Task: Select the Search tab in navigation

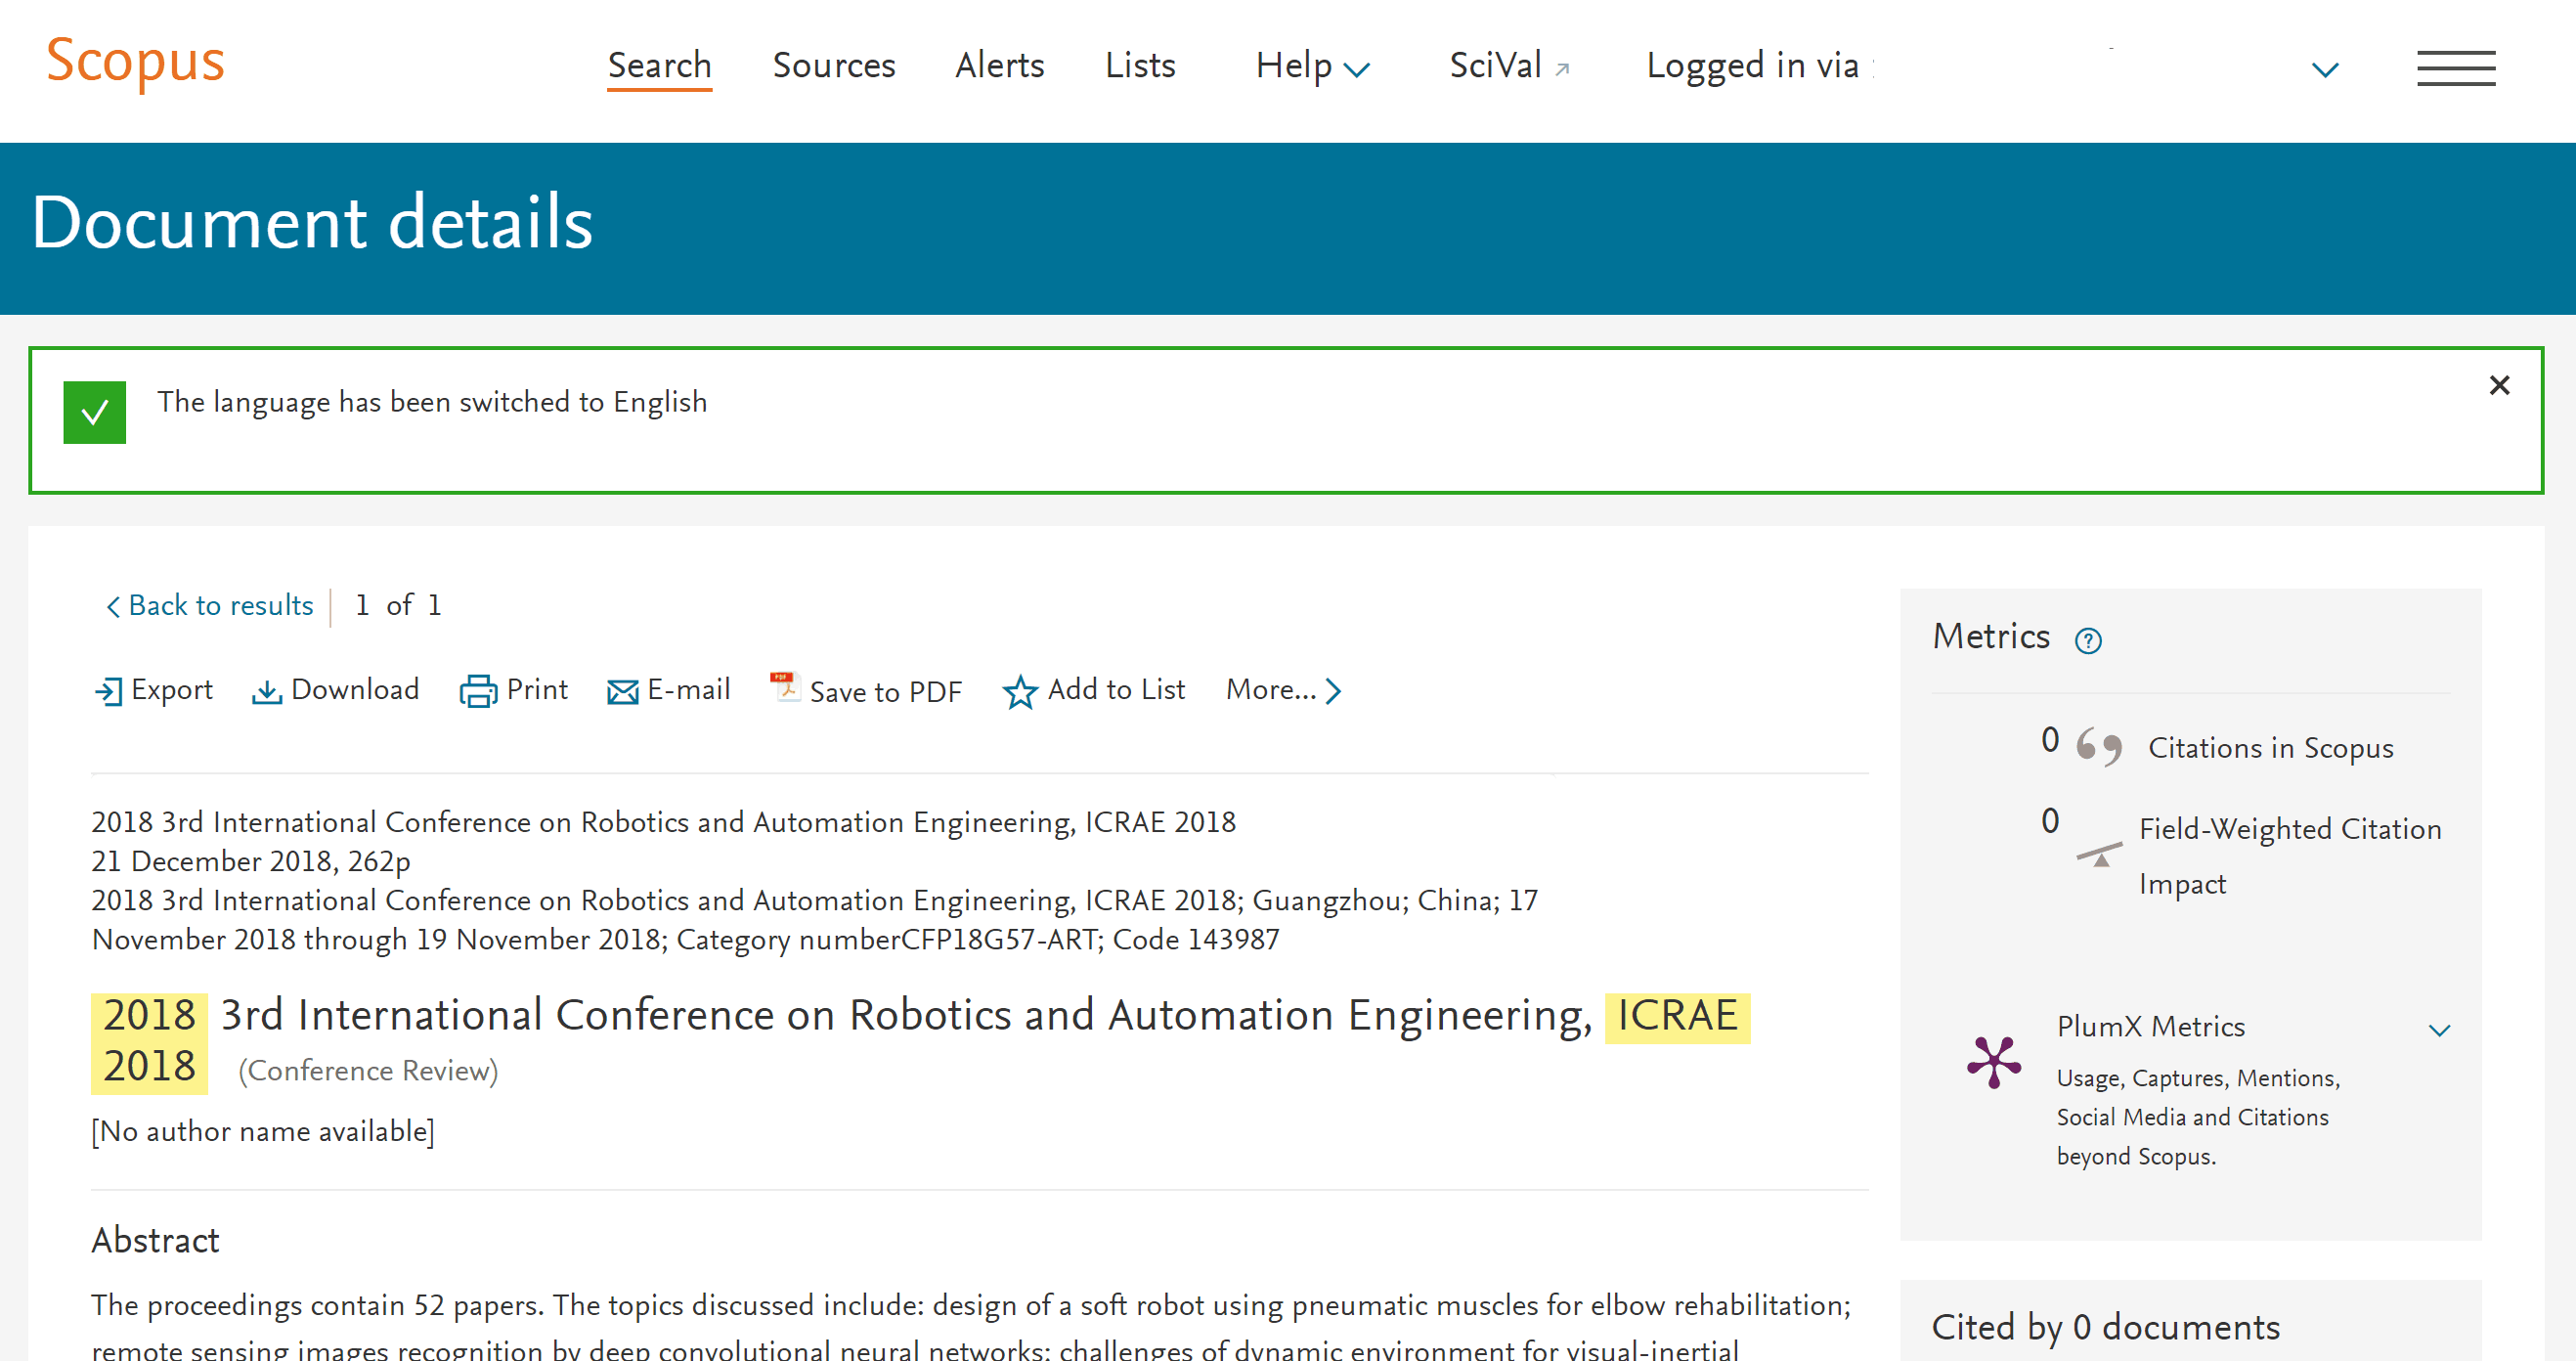Action: [659, 66]
